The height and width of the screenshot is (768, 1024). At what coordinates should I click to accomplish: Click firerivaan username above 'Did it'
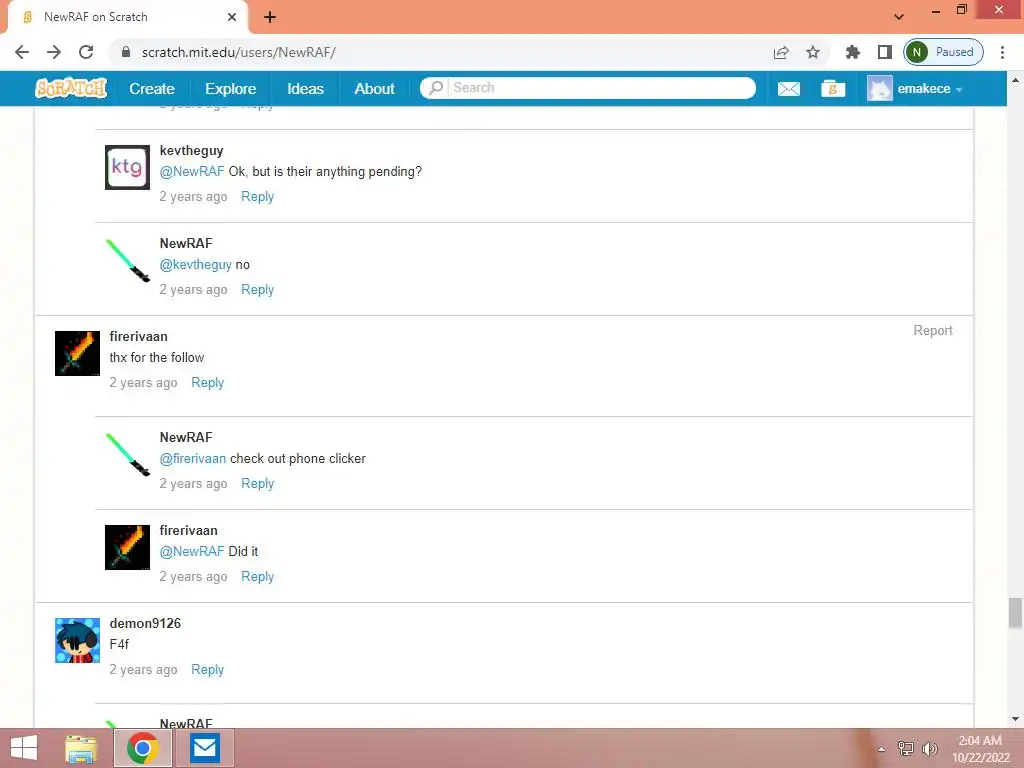(189, 530)
